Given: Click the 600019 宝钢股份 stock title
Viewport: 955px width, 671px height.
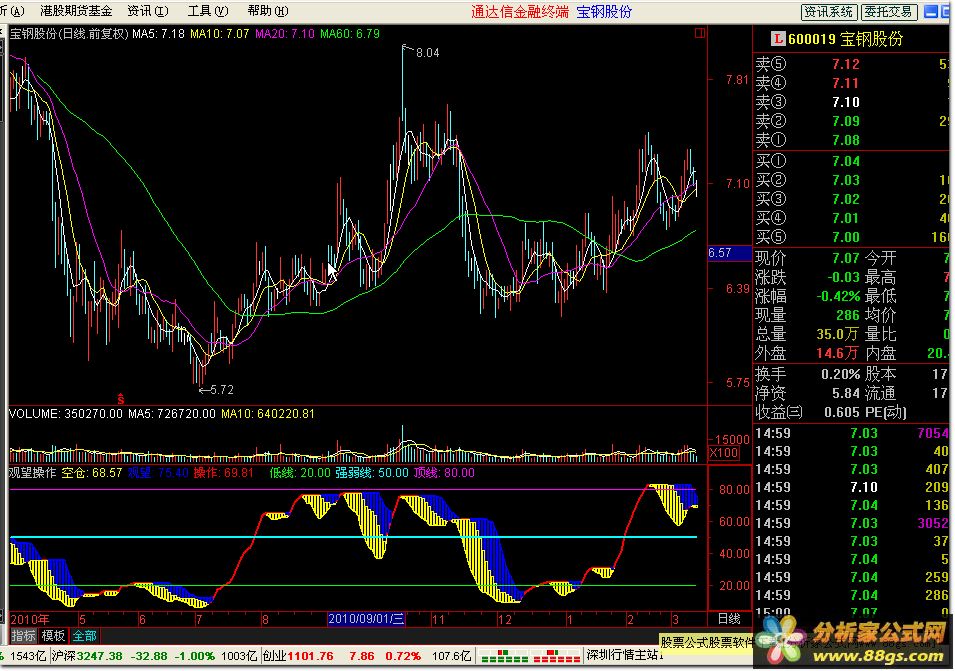Looking at the screenshot, I should click(x=845, y=40).
